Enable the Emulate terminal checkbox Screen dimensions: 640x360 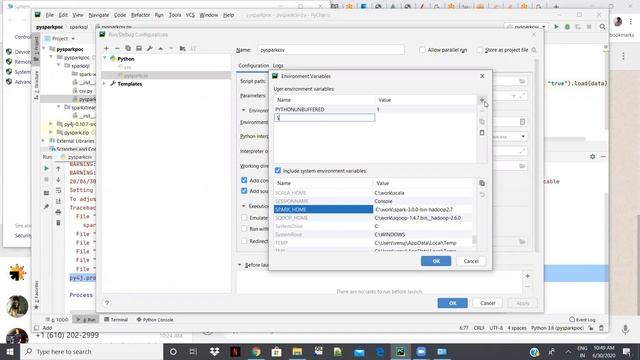pyautogui.click(x=244, y=218)
